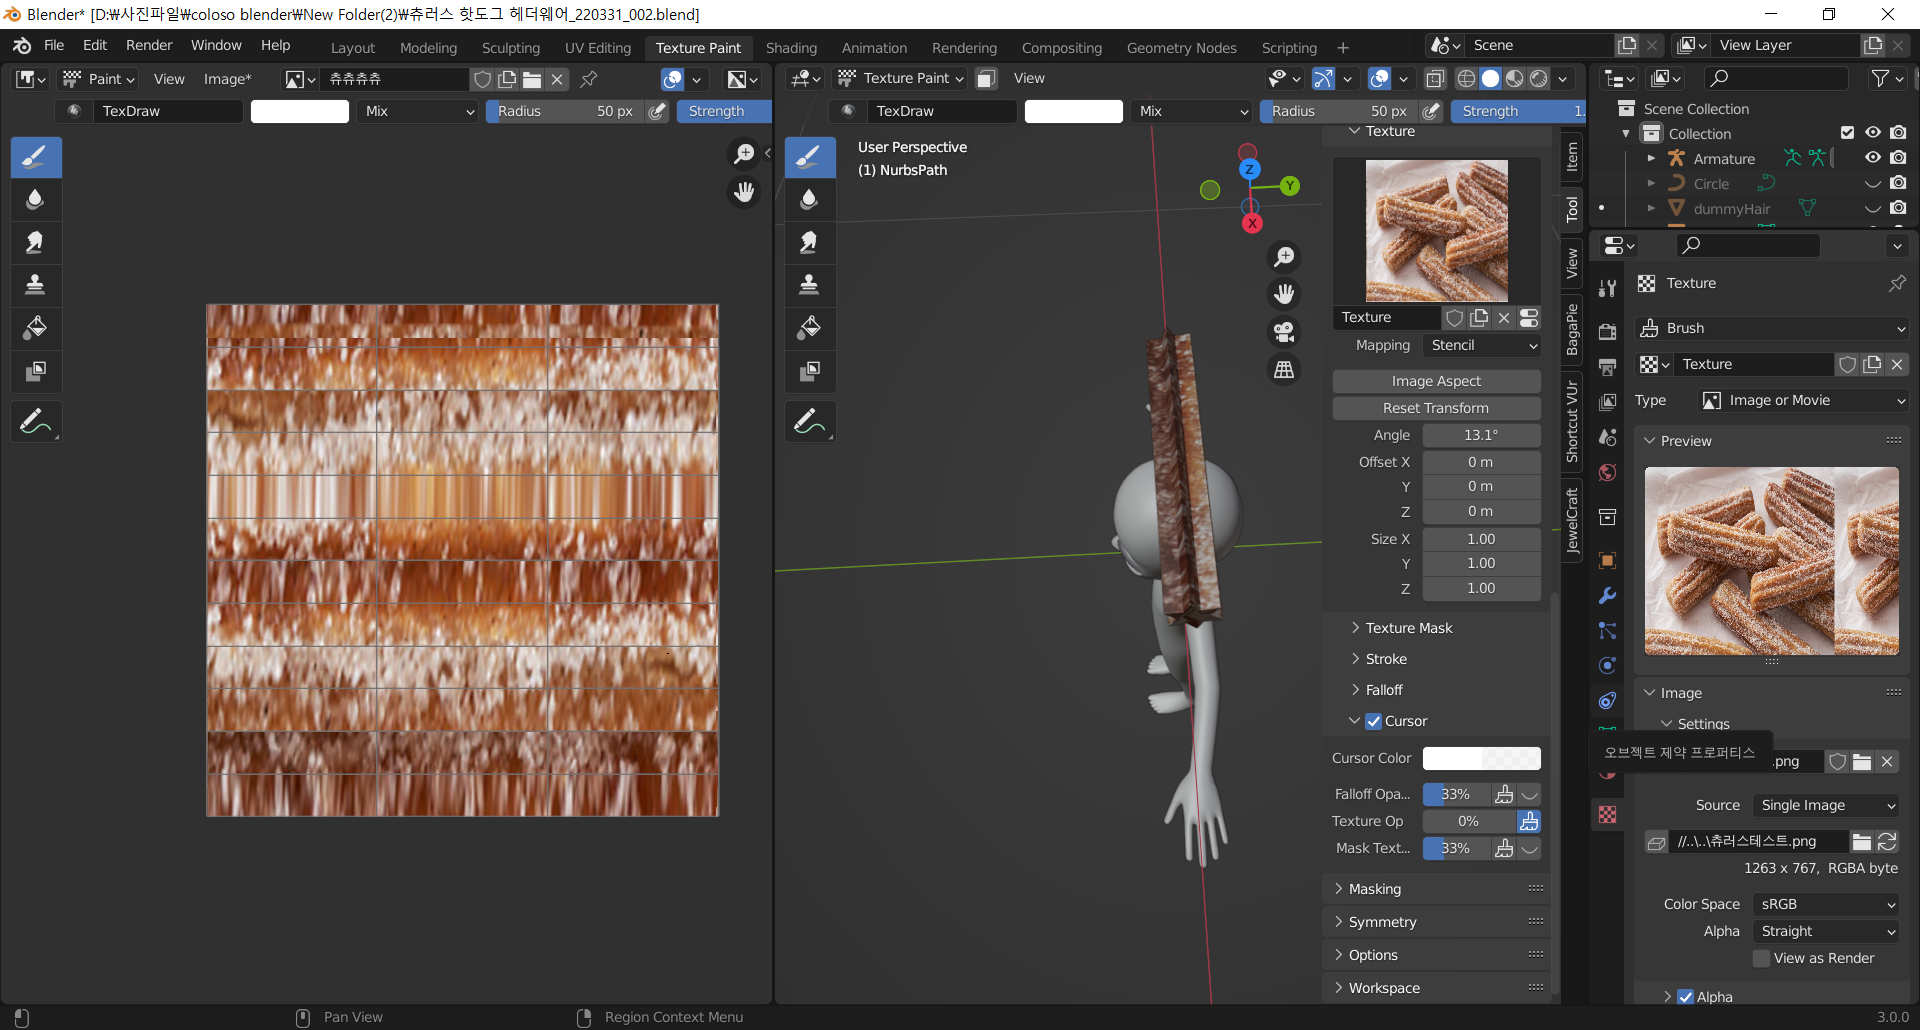Open Item sidebar tab
This screenshot has height=1030, width=1920.
click(x=1572, y=156)
